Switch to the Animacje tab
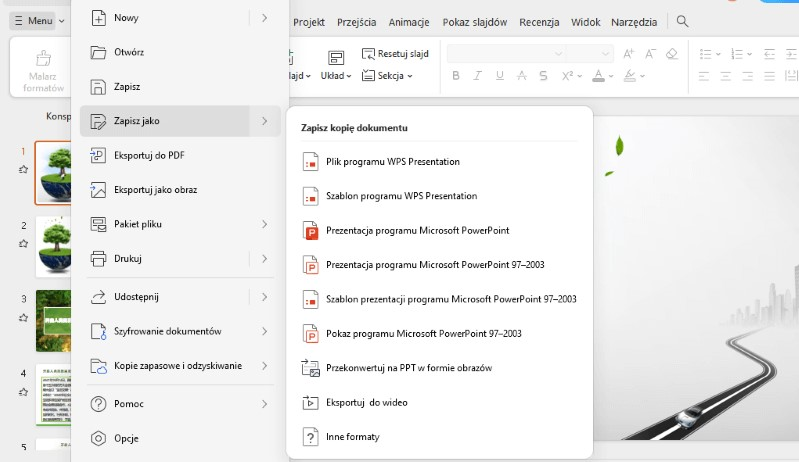 click(409, 22)
